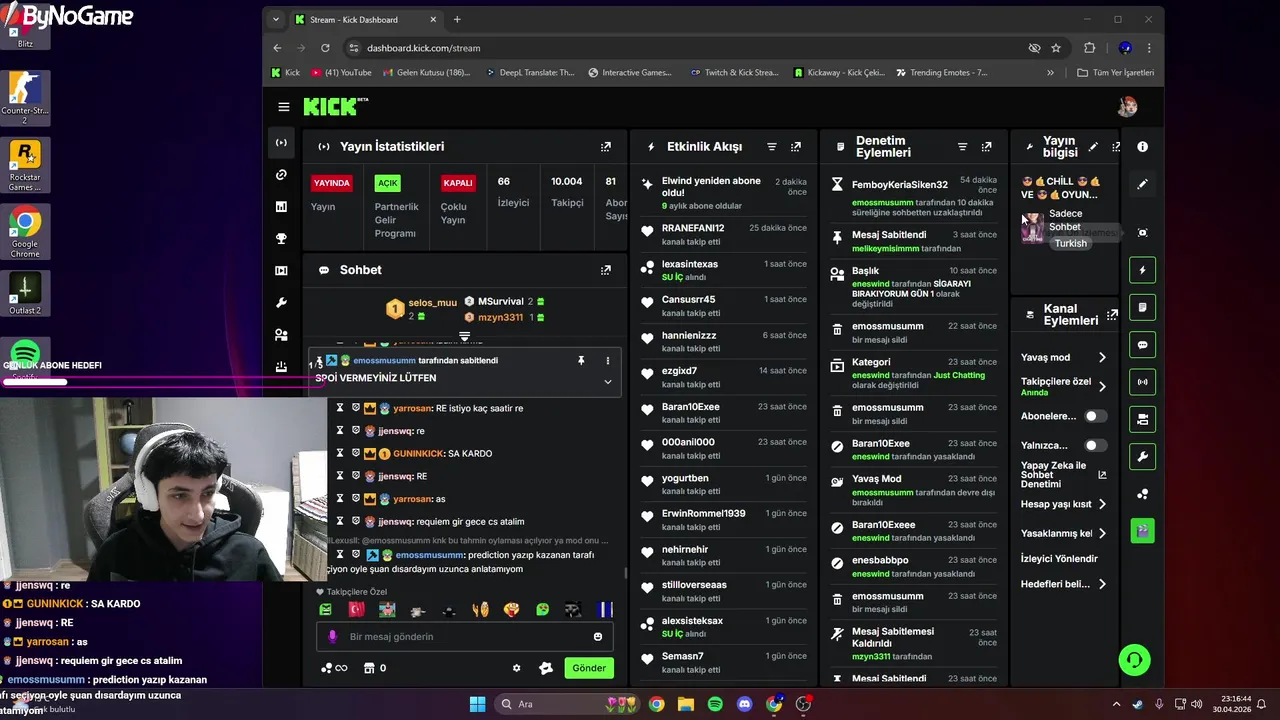
Task: Reload the page with the browser refresh button
Action: (x=325, y=48)
